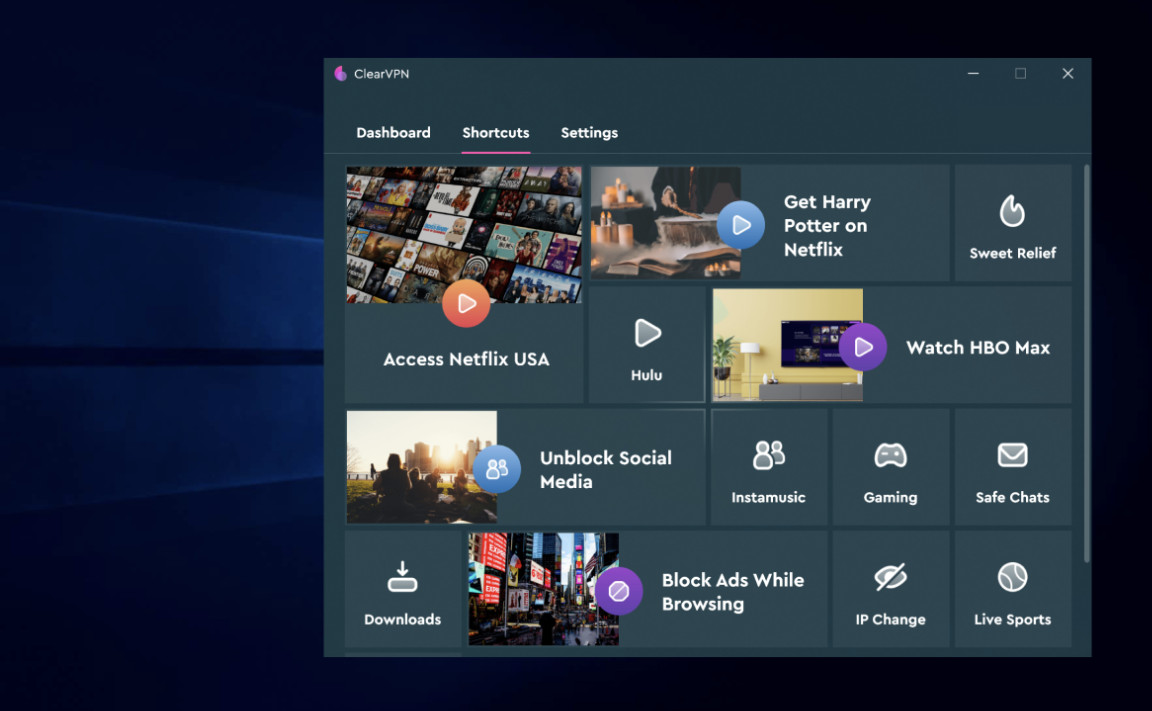Viewport: 1152px width, 711px height.
Task: Launch the Gaming controller icon
Action: point(890,455)
